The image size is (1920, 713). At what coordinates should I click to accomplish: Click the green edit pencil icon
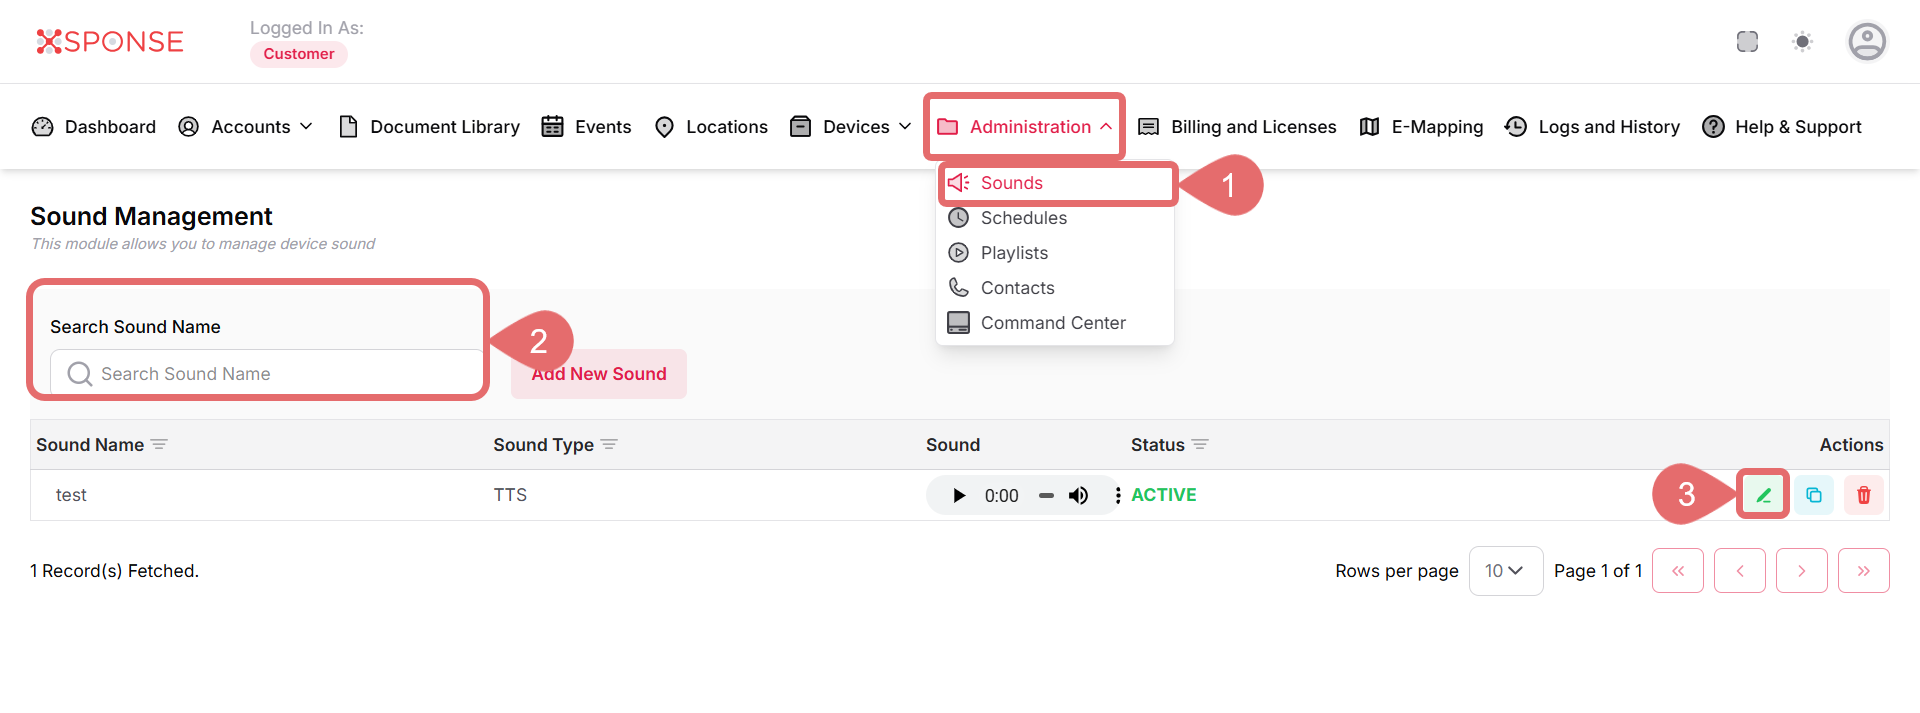[x=1763, y=495]
